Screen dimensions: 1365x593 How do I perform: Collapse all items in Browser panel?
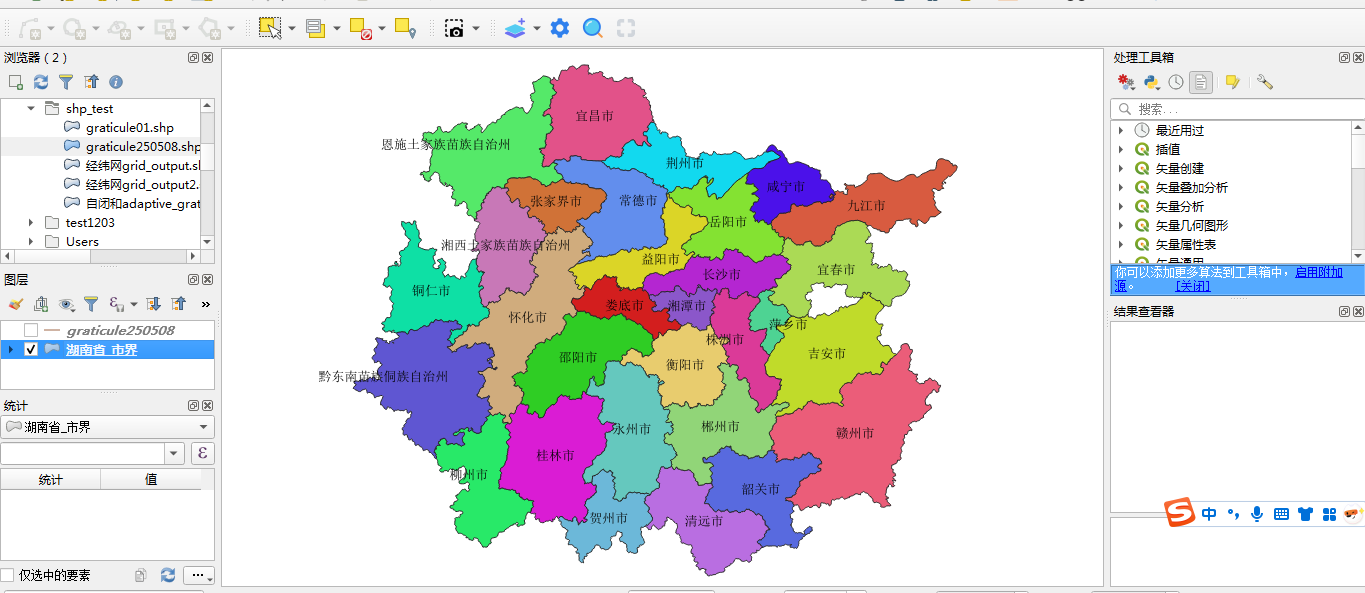91,82
